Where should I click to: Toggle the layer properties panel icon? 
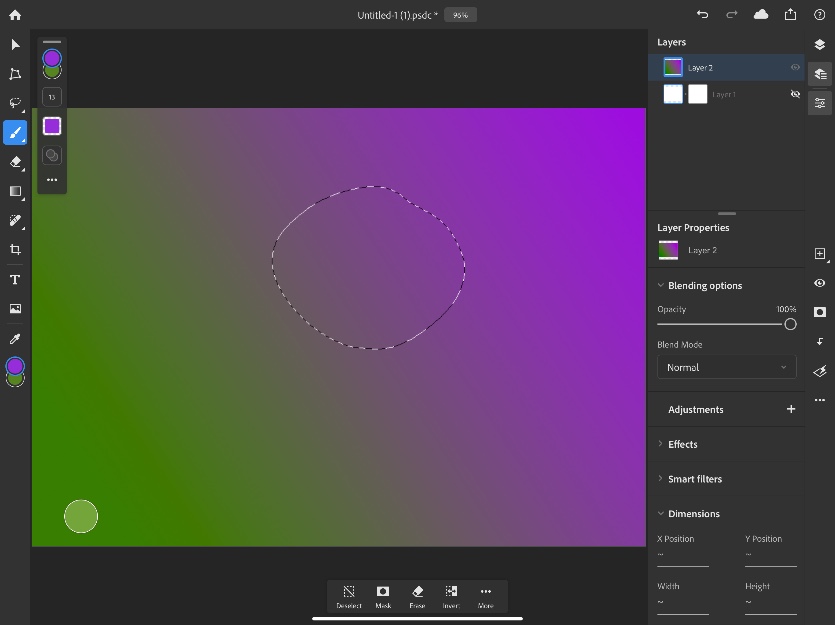click(820, 103)
